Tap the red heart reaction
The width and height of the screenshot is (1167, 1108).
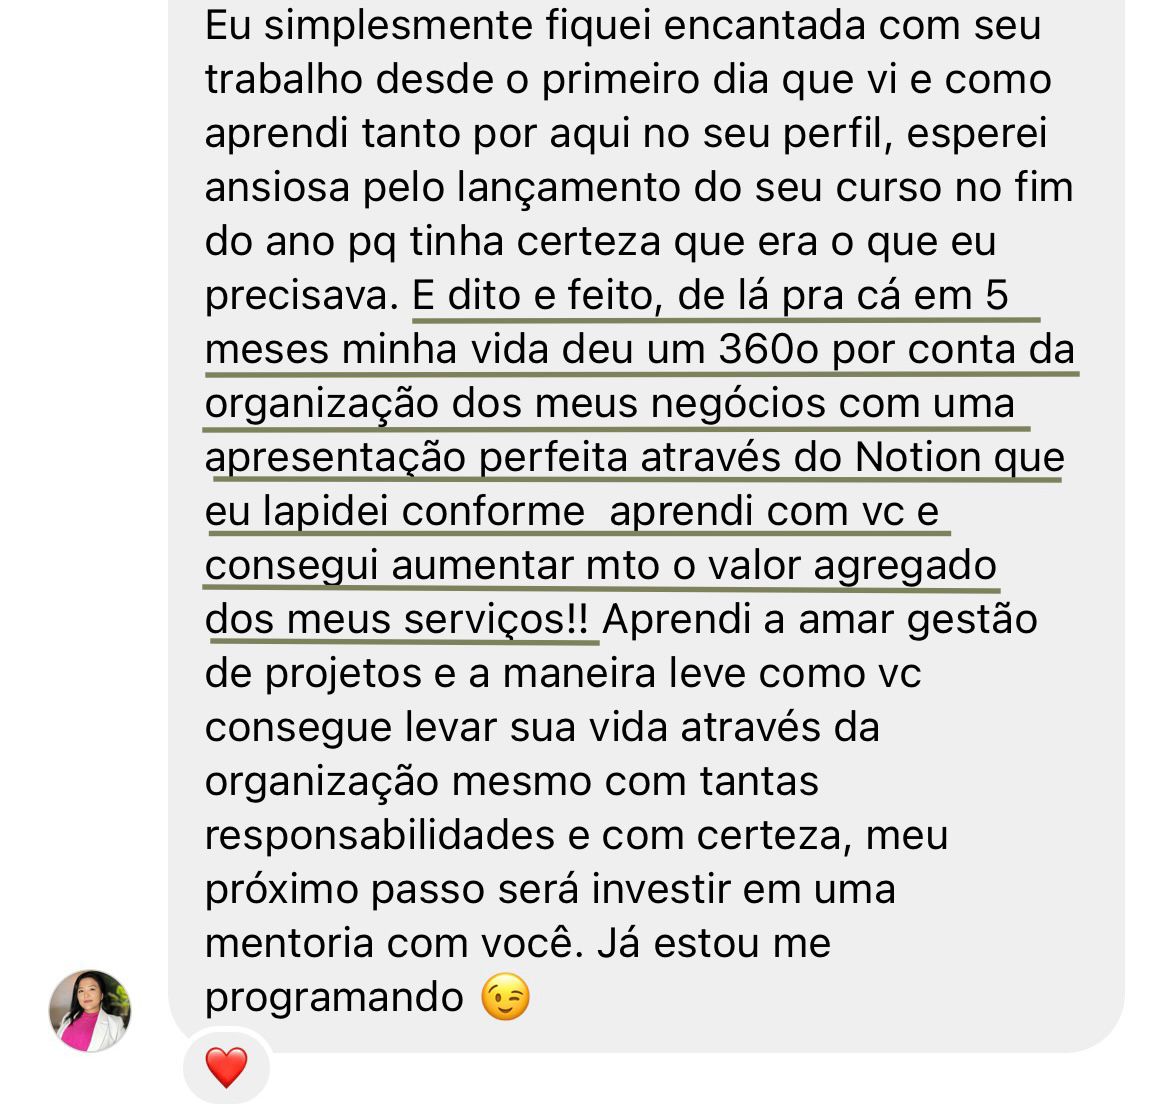click(226, 1066)
